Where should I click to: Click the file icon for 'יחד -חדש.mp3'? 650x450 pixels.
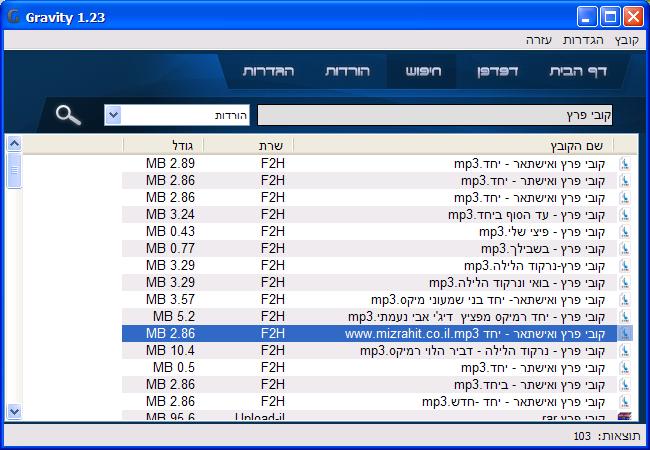(x=624, y=402)
